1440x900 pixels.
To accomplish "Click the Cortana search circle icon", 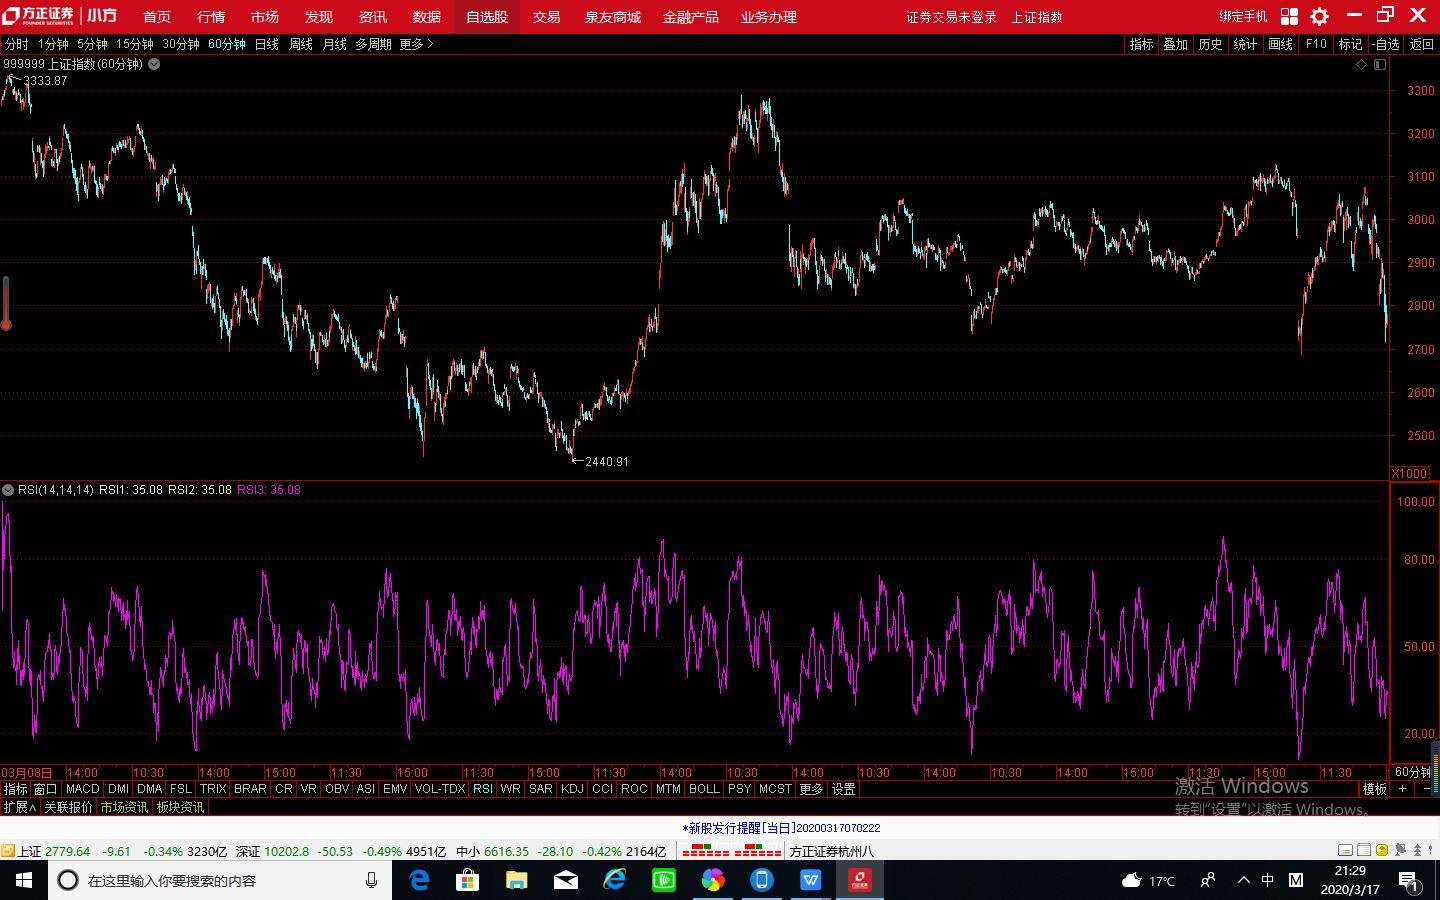I will coord(68,880).
